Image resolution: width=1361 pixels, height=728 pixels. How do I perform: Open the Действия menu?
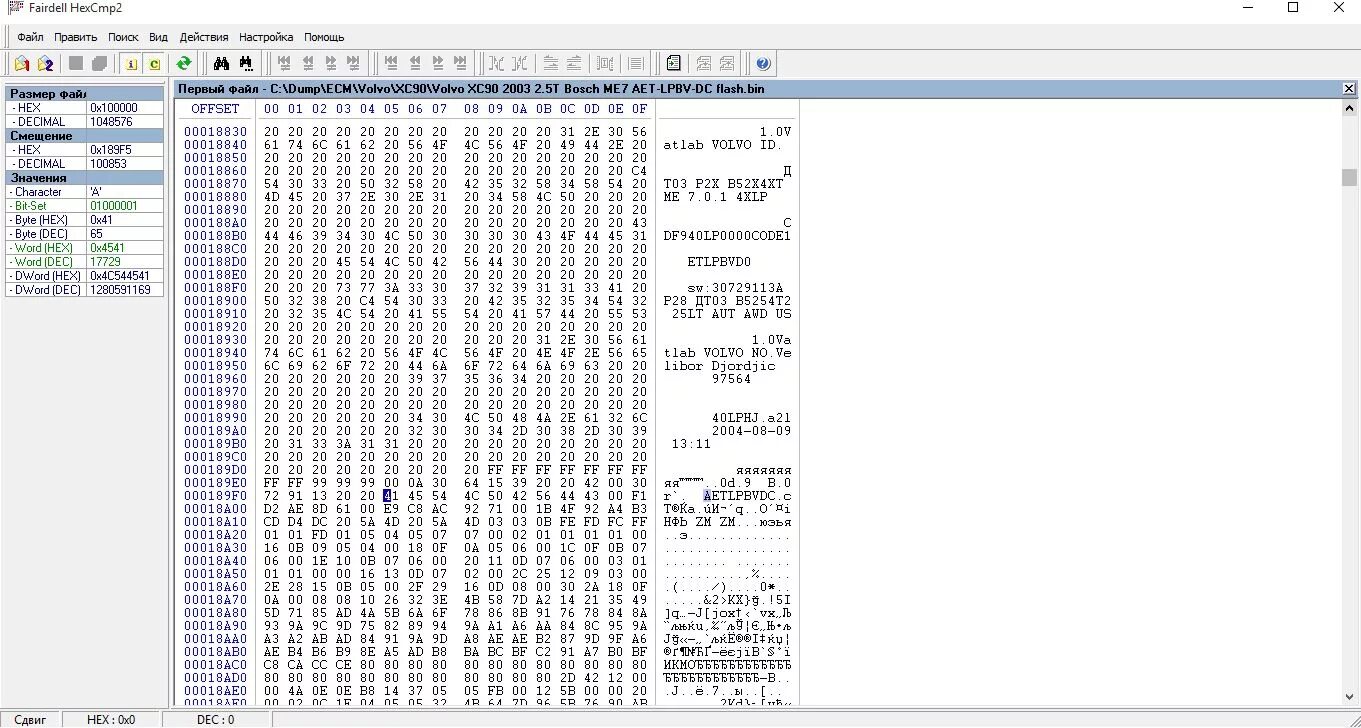(204, 37)
